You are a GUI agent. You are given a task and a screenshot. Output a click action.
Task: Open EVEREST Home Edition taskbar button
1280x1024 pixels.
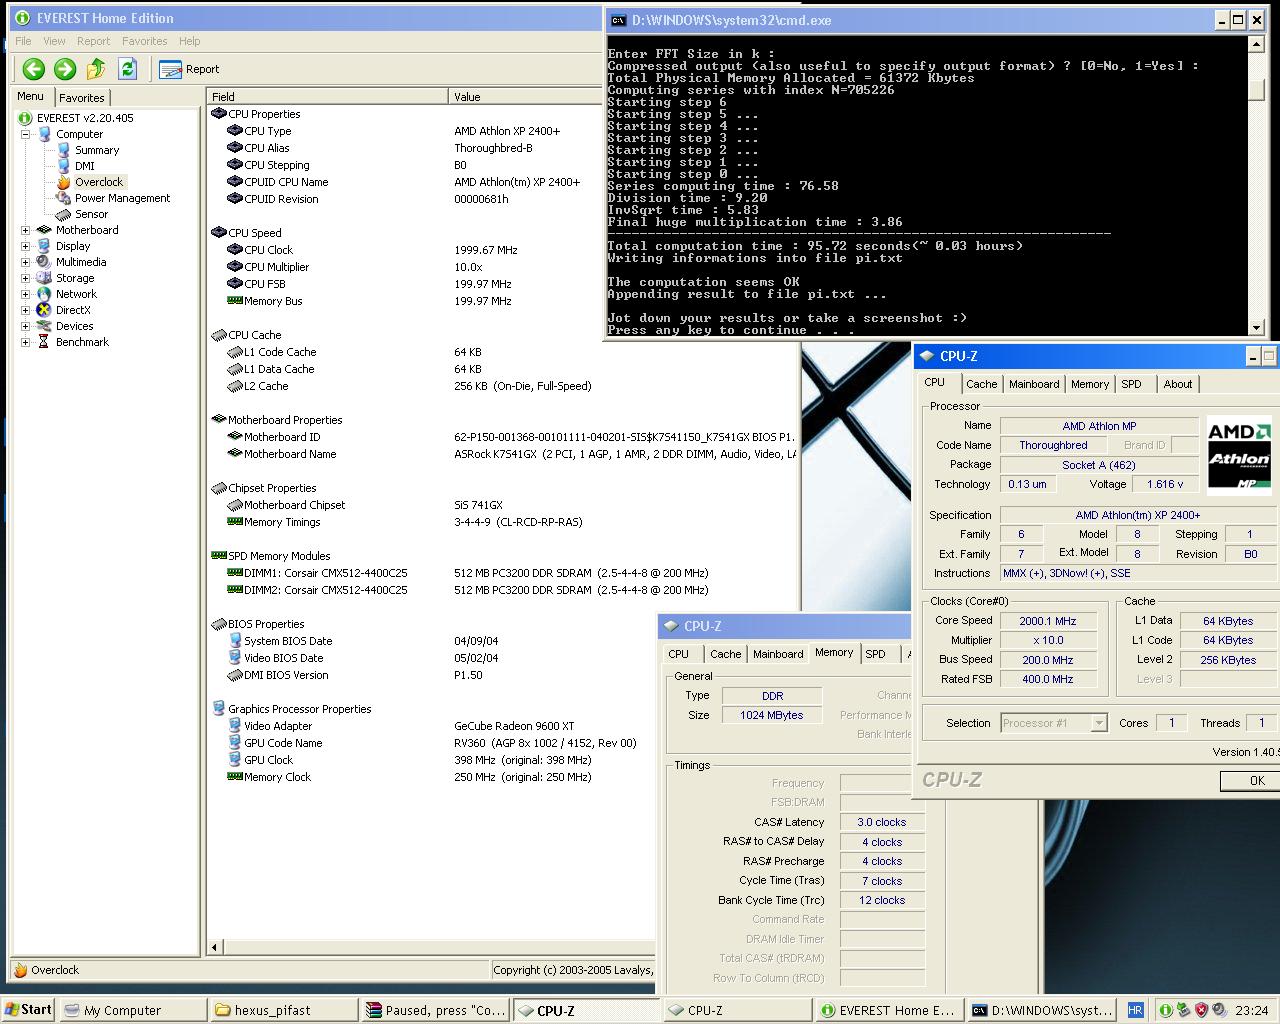point(889,1011)
